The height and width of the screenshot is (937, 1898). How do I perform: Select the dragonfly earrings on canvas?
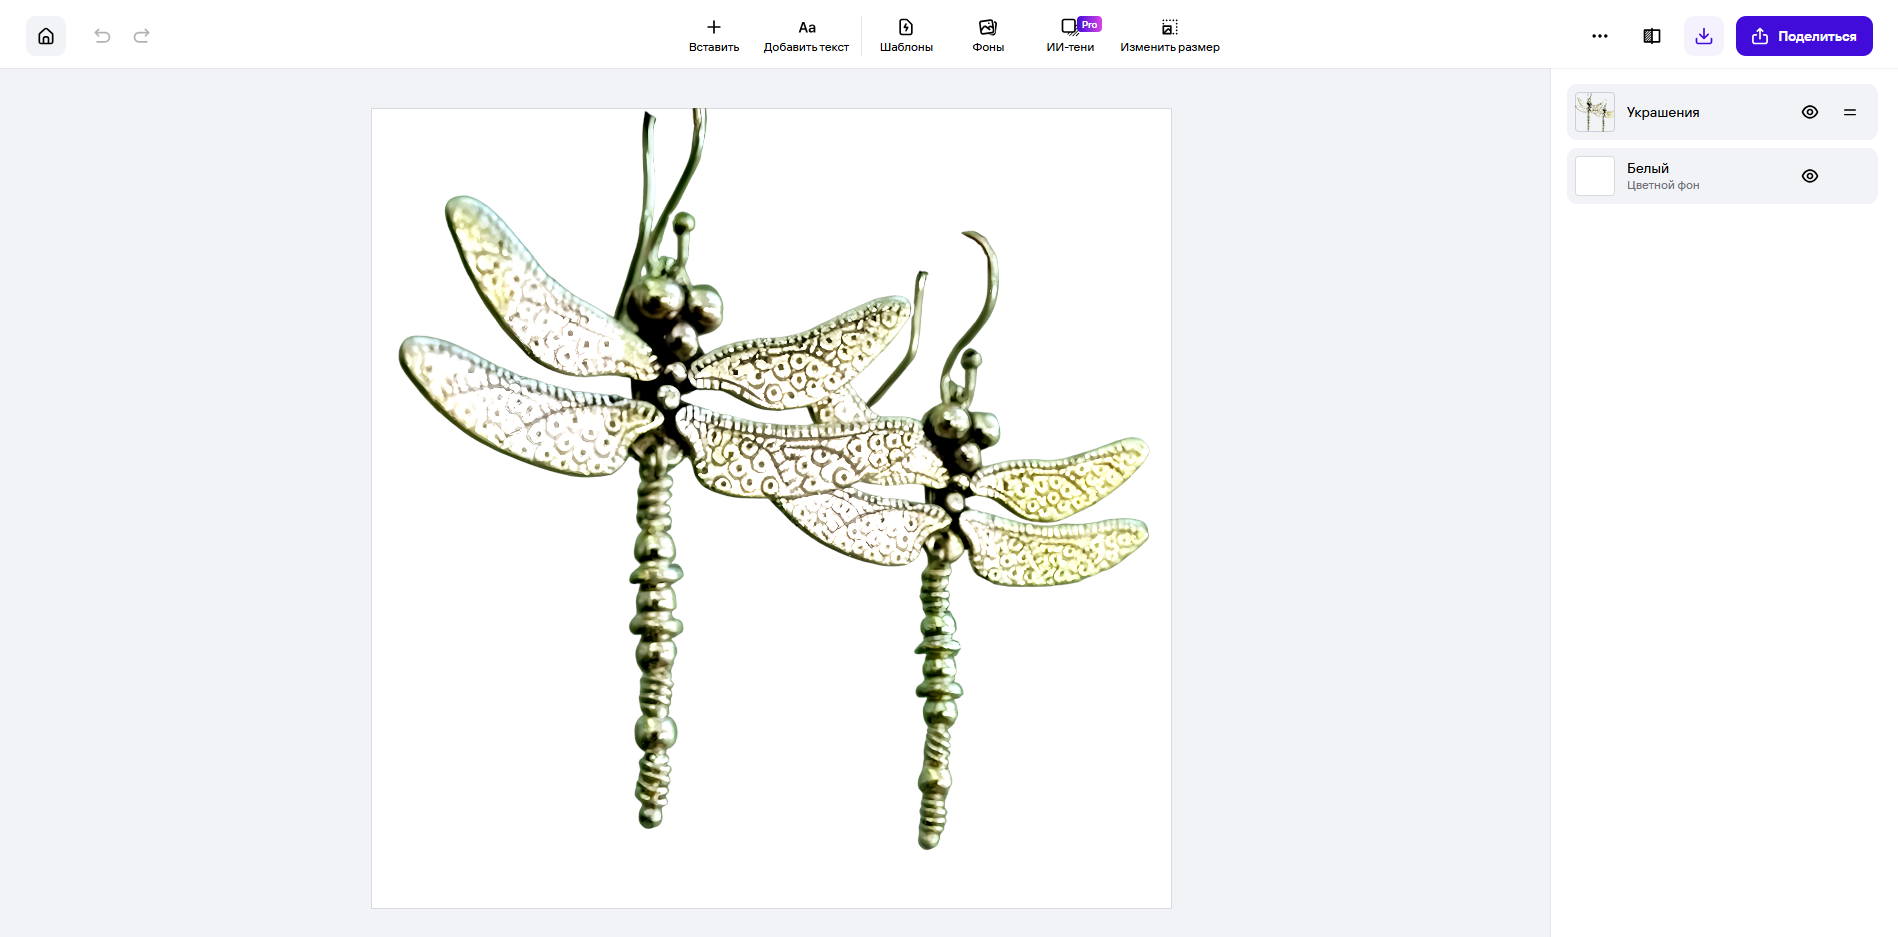(x=773, y=480)
